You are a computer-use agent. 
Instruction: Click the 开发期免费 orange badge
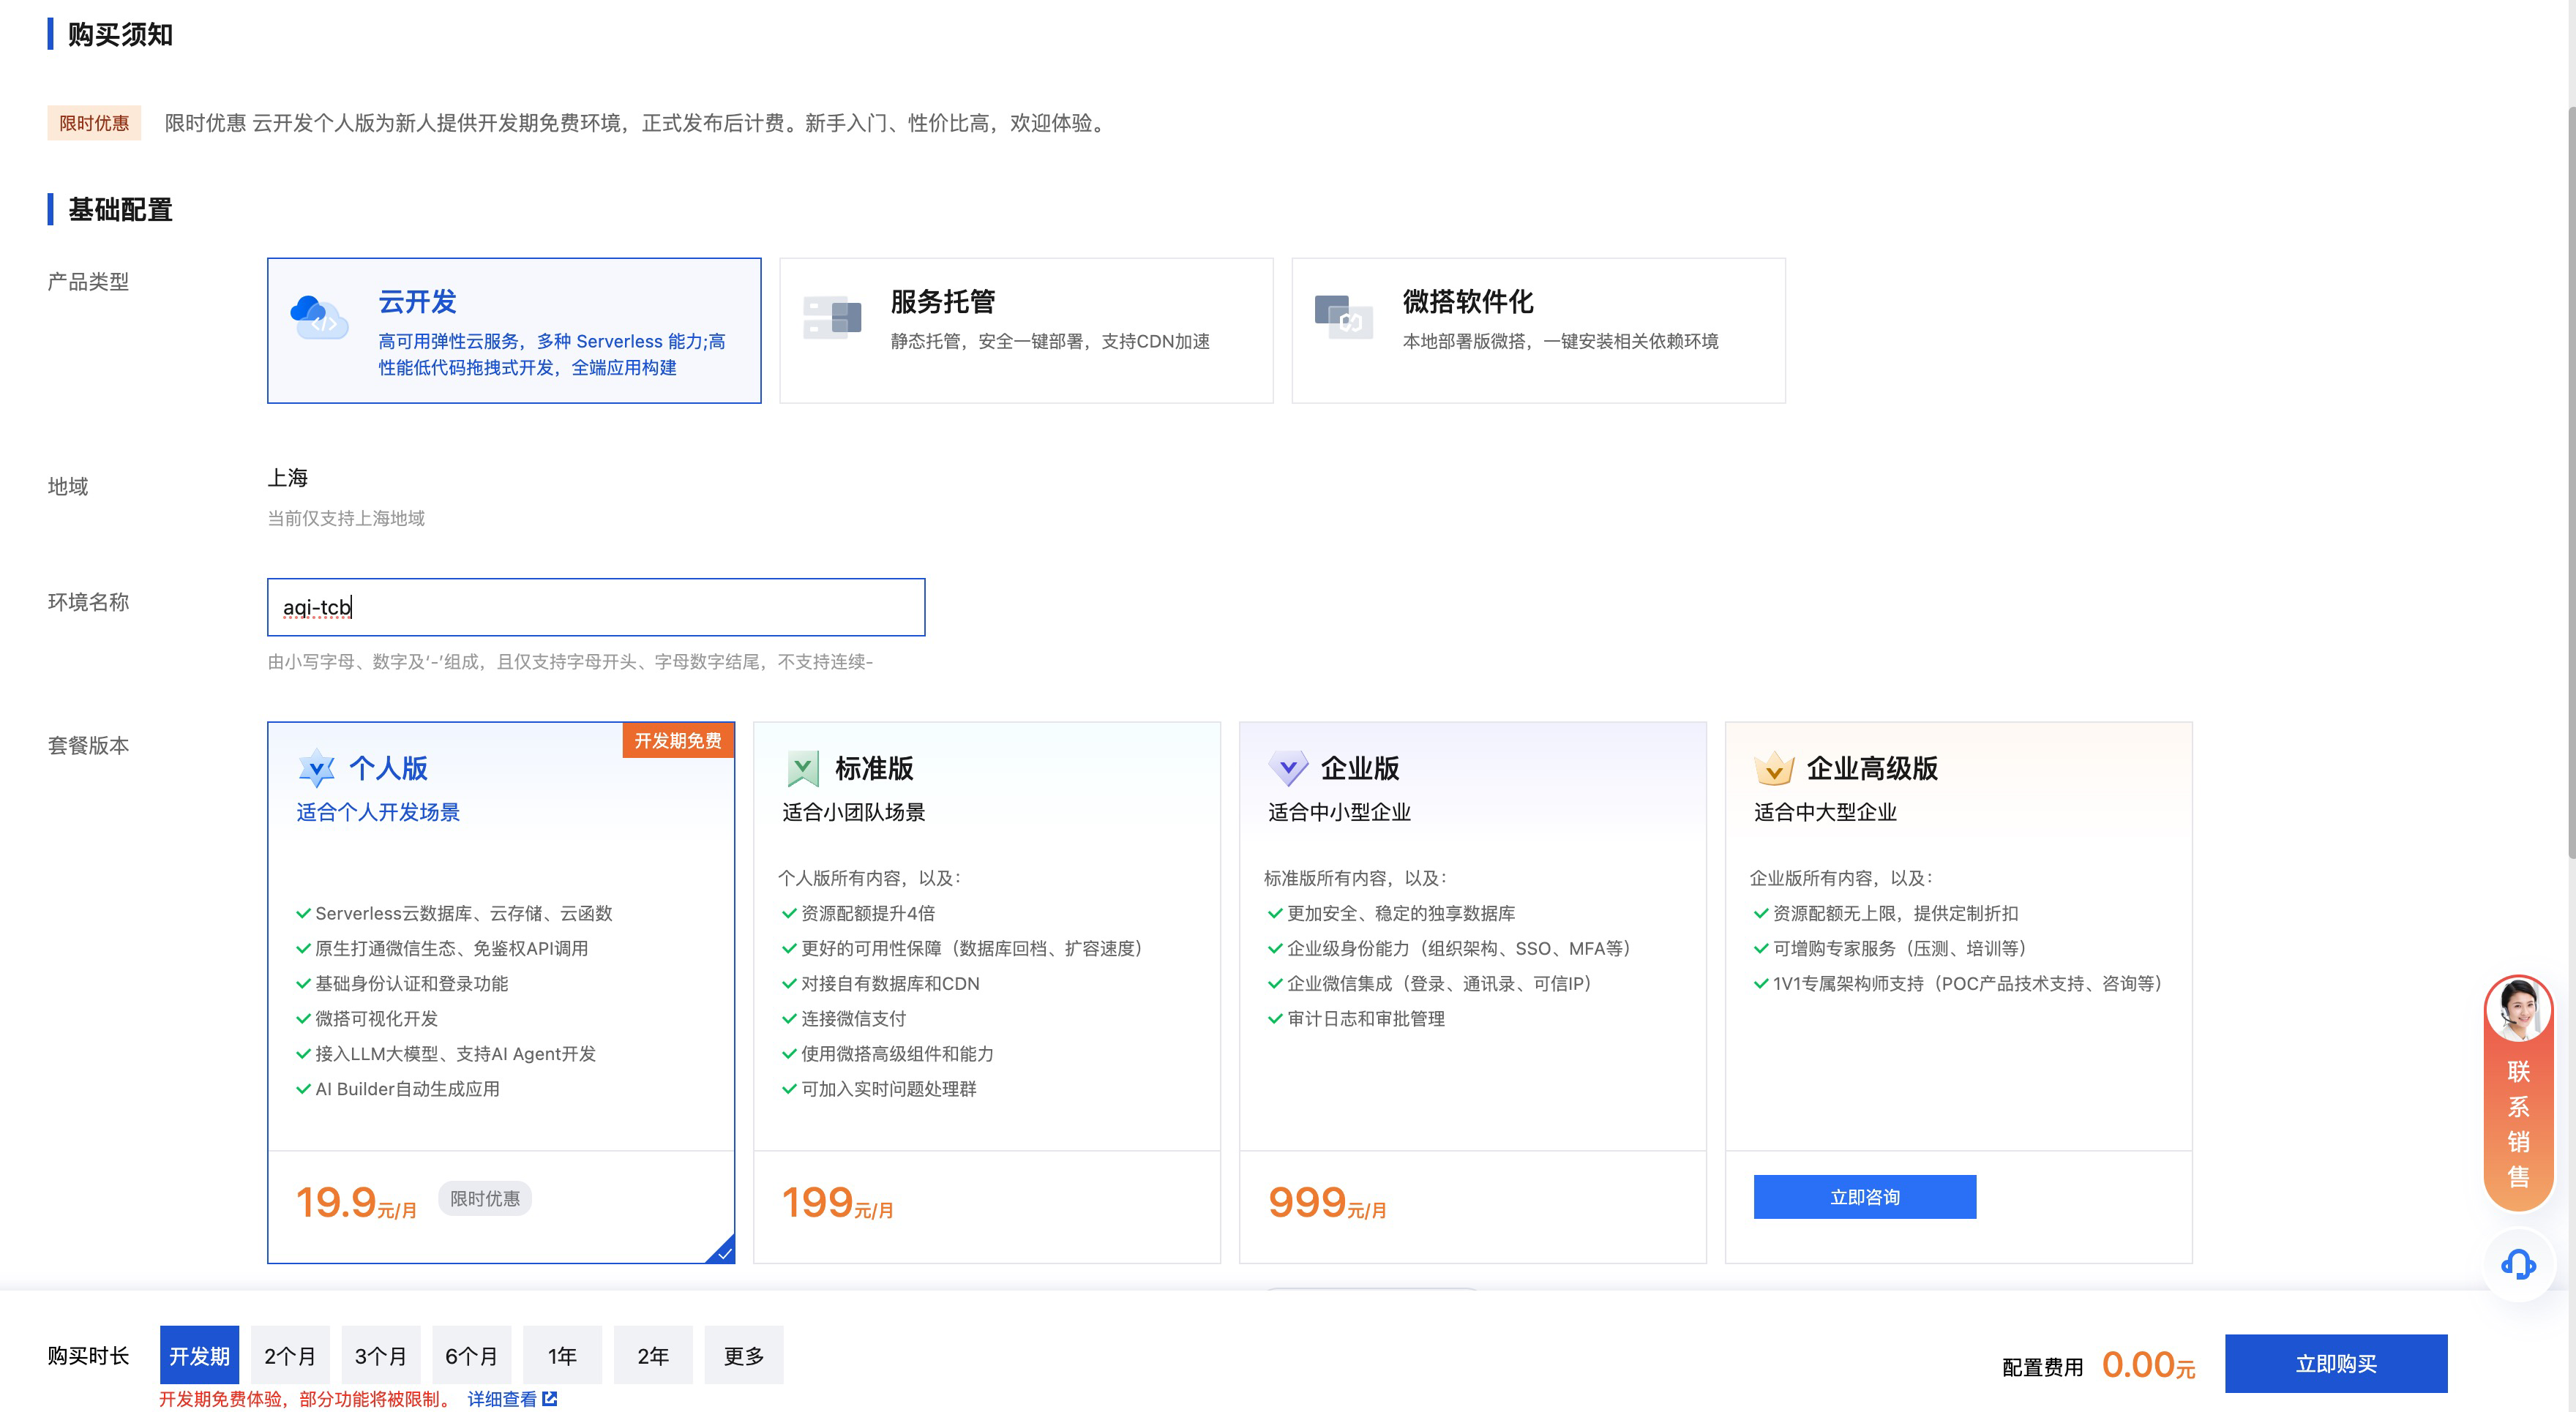[678, 740]
